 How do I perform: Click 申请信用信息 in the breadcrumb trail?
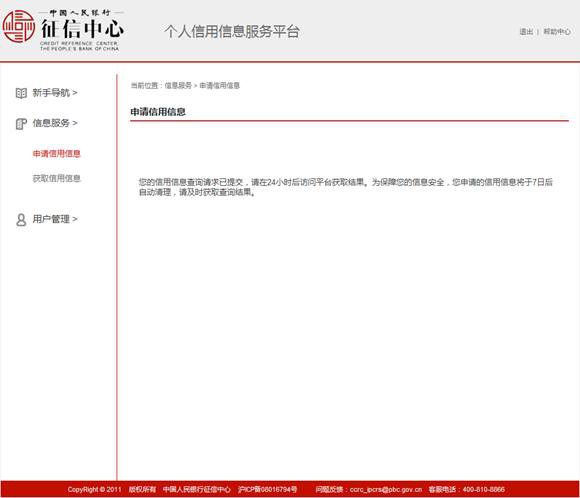[220, 86]
